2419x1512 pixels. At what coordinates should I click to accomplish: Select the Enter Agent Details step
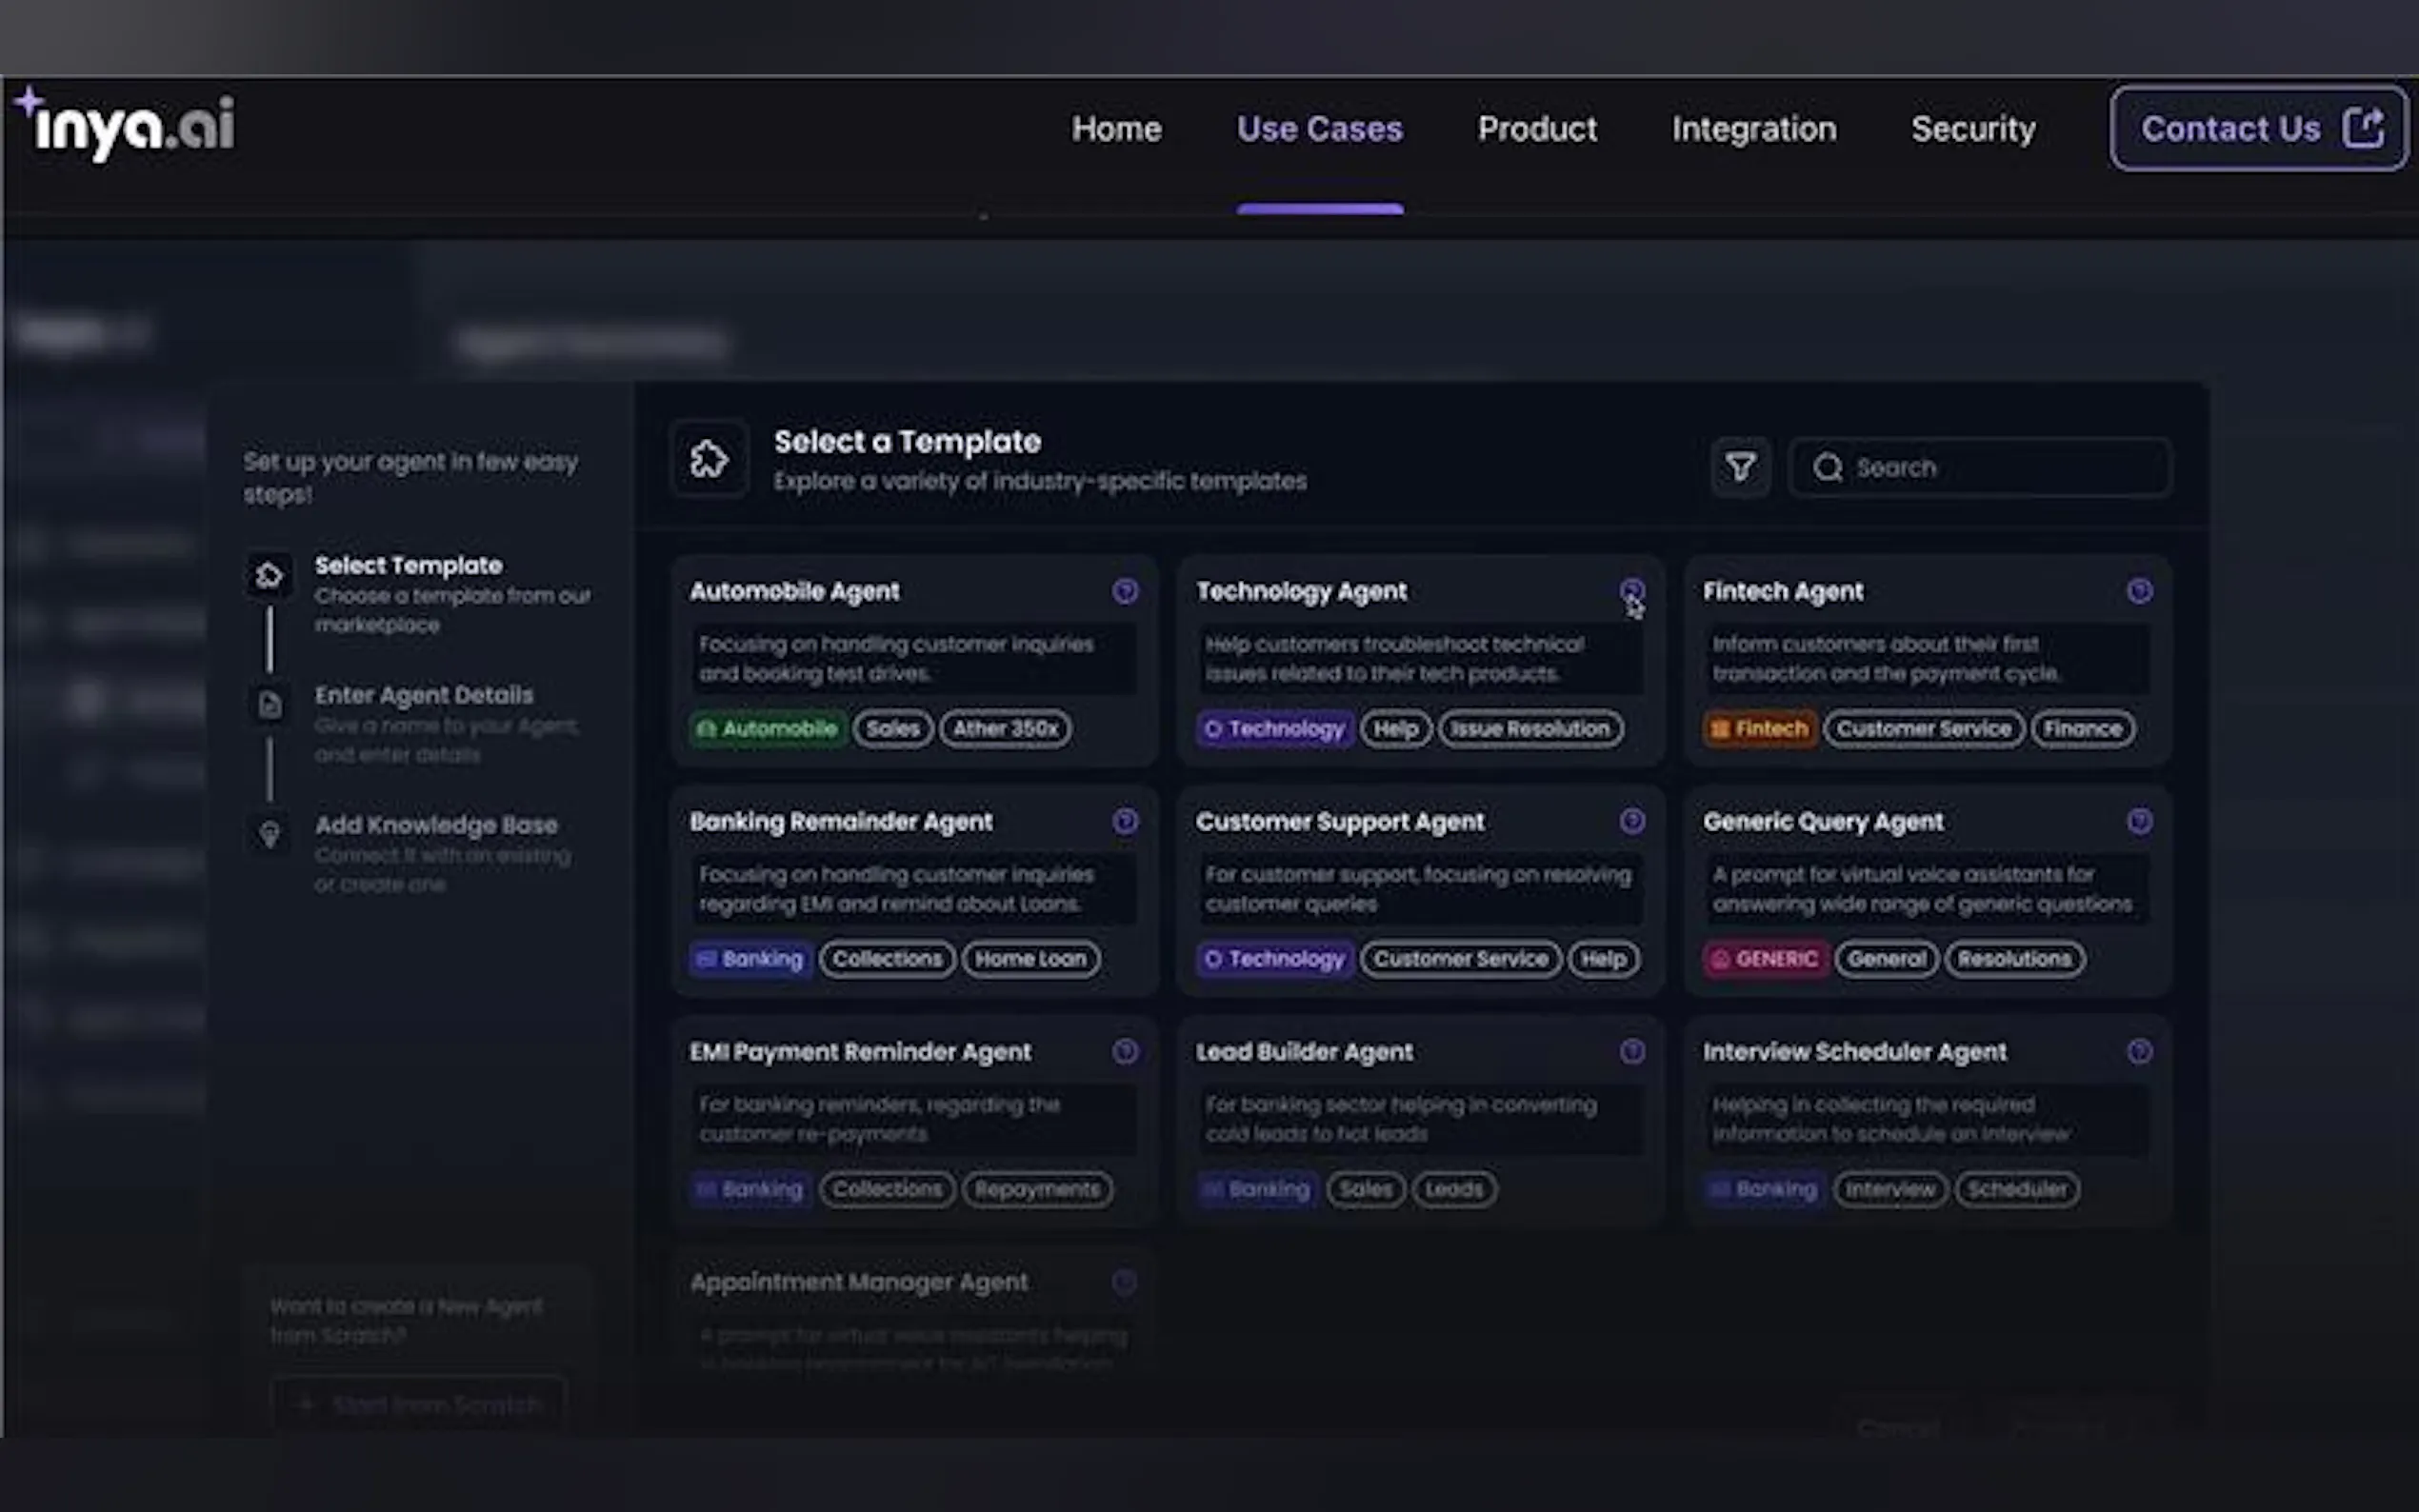coord(423,695)
